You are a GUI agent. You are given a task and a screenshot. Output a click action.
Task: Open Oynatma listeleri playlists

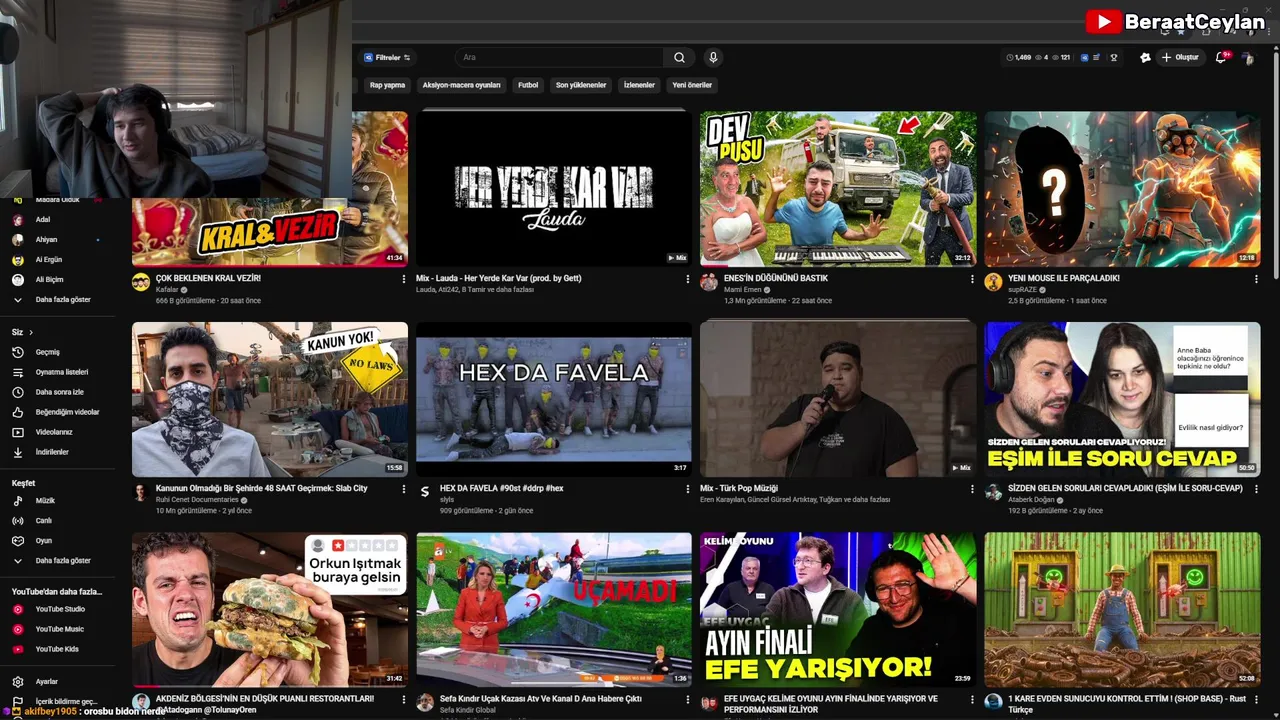[61, 372]
